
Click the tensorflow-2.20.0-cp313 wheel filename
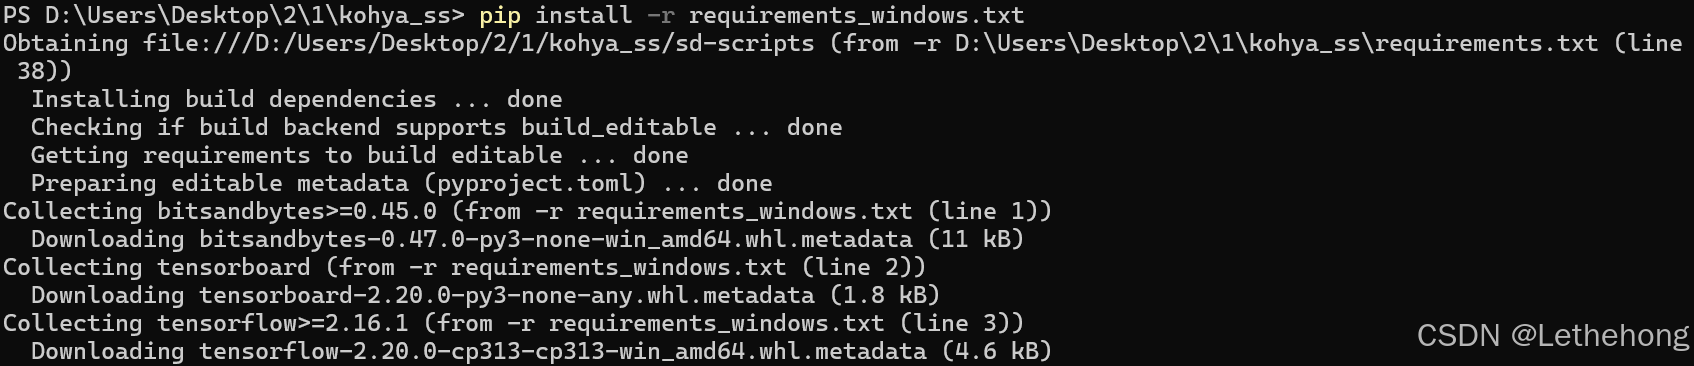[x=562, y=352]
